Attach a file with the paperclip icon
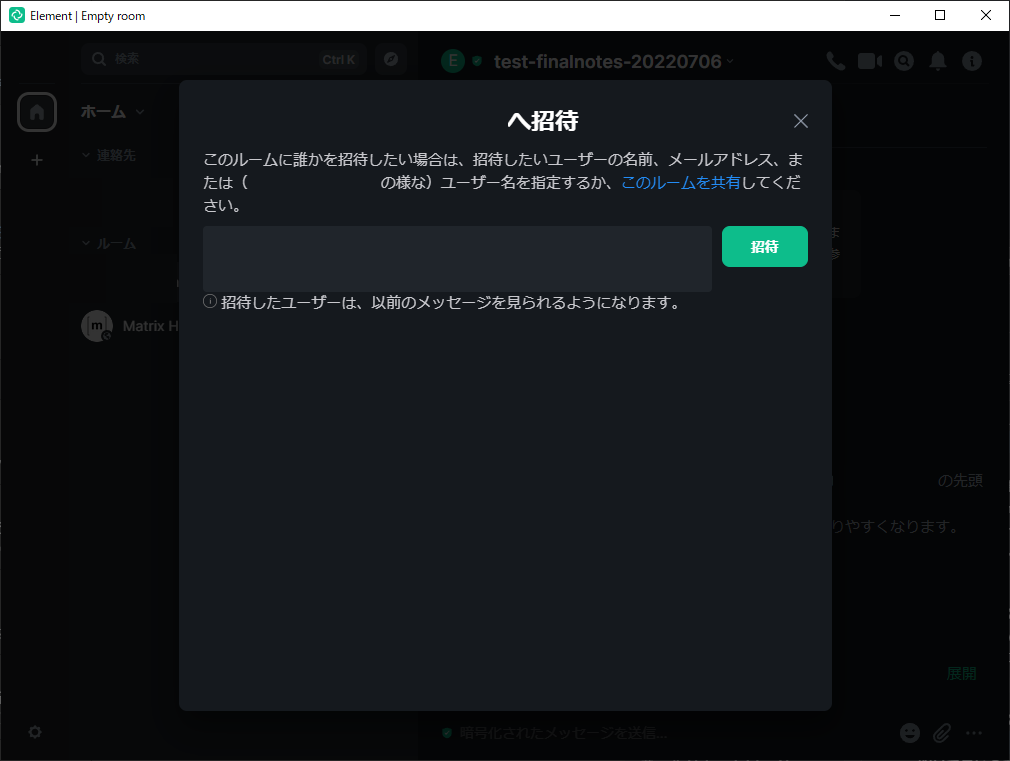This screenshot has height=761, width=1010. coord(941,733)
